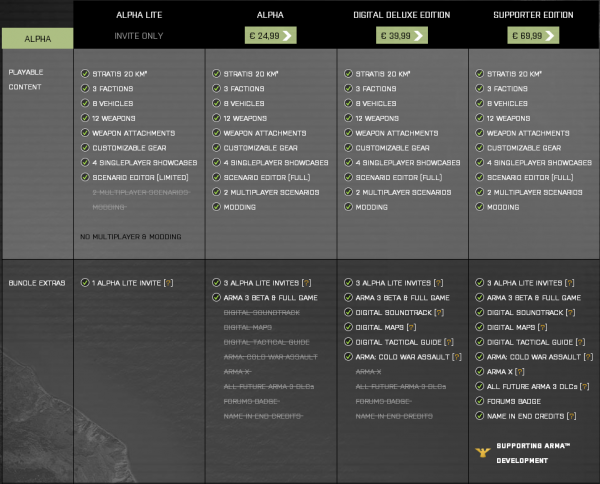600x484 pixels.
Task: Open the help [?] beside ARMA X
Action: coord(520,372)
